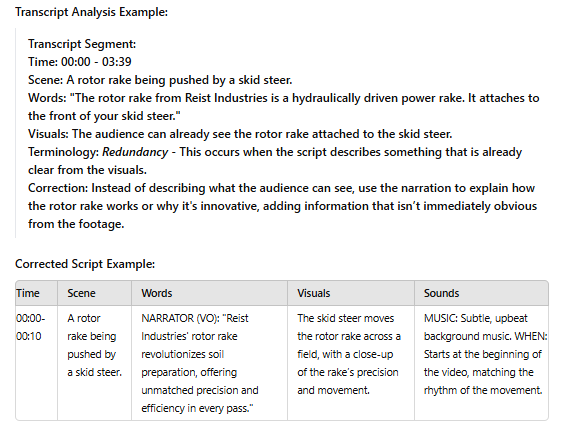Click the italic word 'Redundancy'

pyautogui.click(x=135, y=152)
